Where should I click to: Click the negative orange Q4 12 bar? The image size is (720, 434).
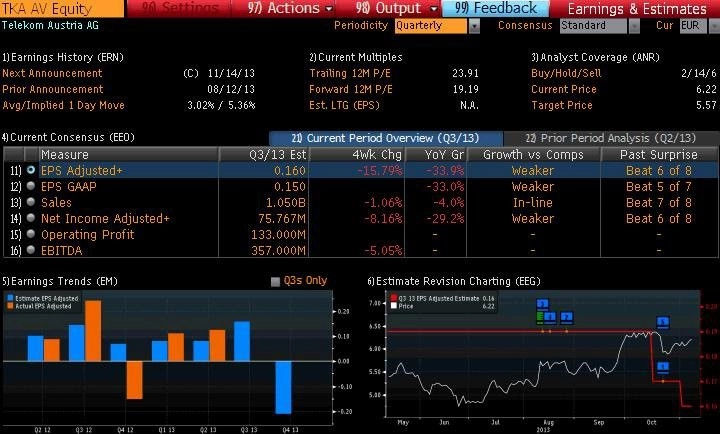(135, 380)
